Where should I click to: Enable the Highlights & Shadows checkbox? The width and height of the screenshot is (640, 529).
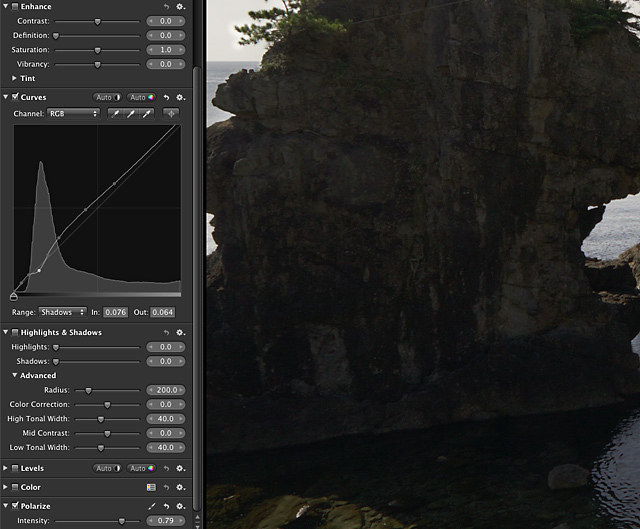15,332
